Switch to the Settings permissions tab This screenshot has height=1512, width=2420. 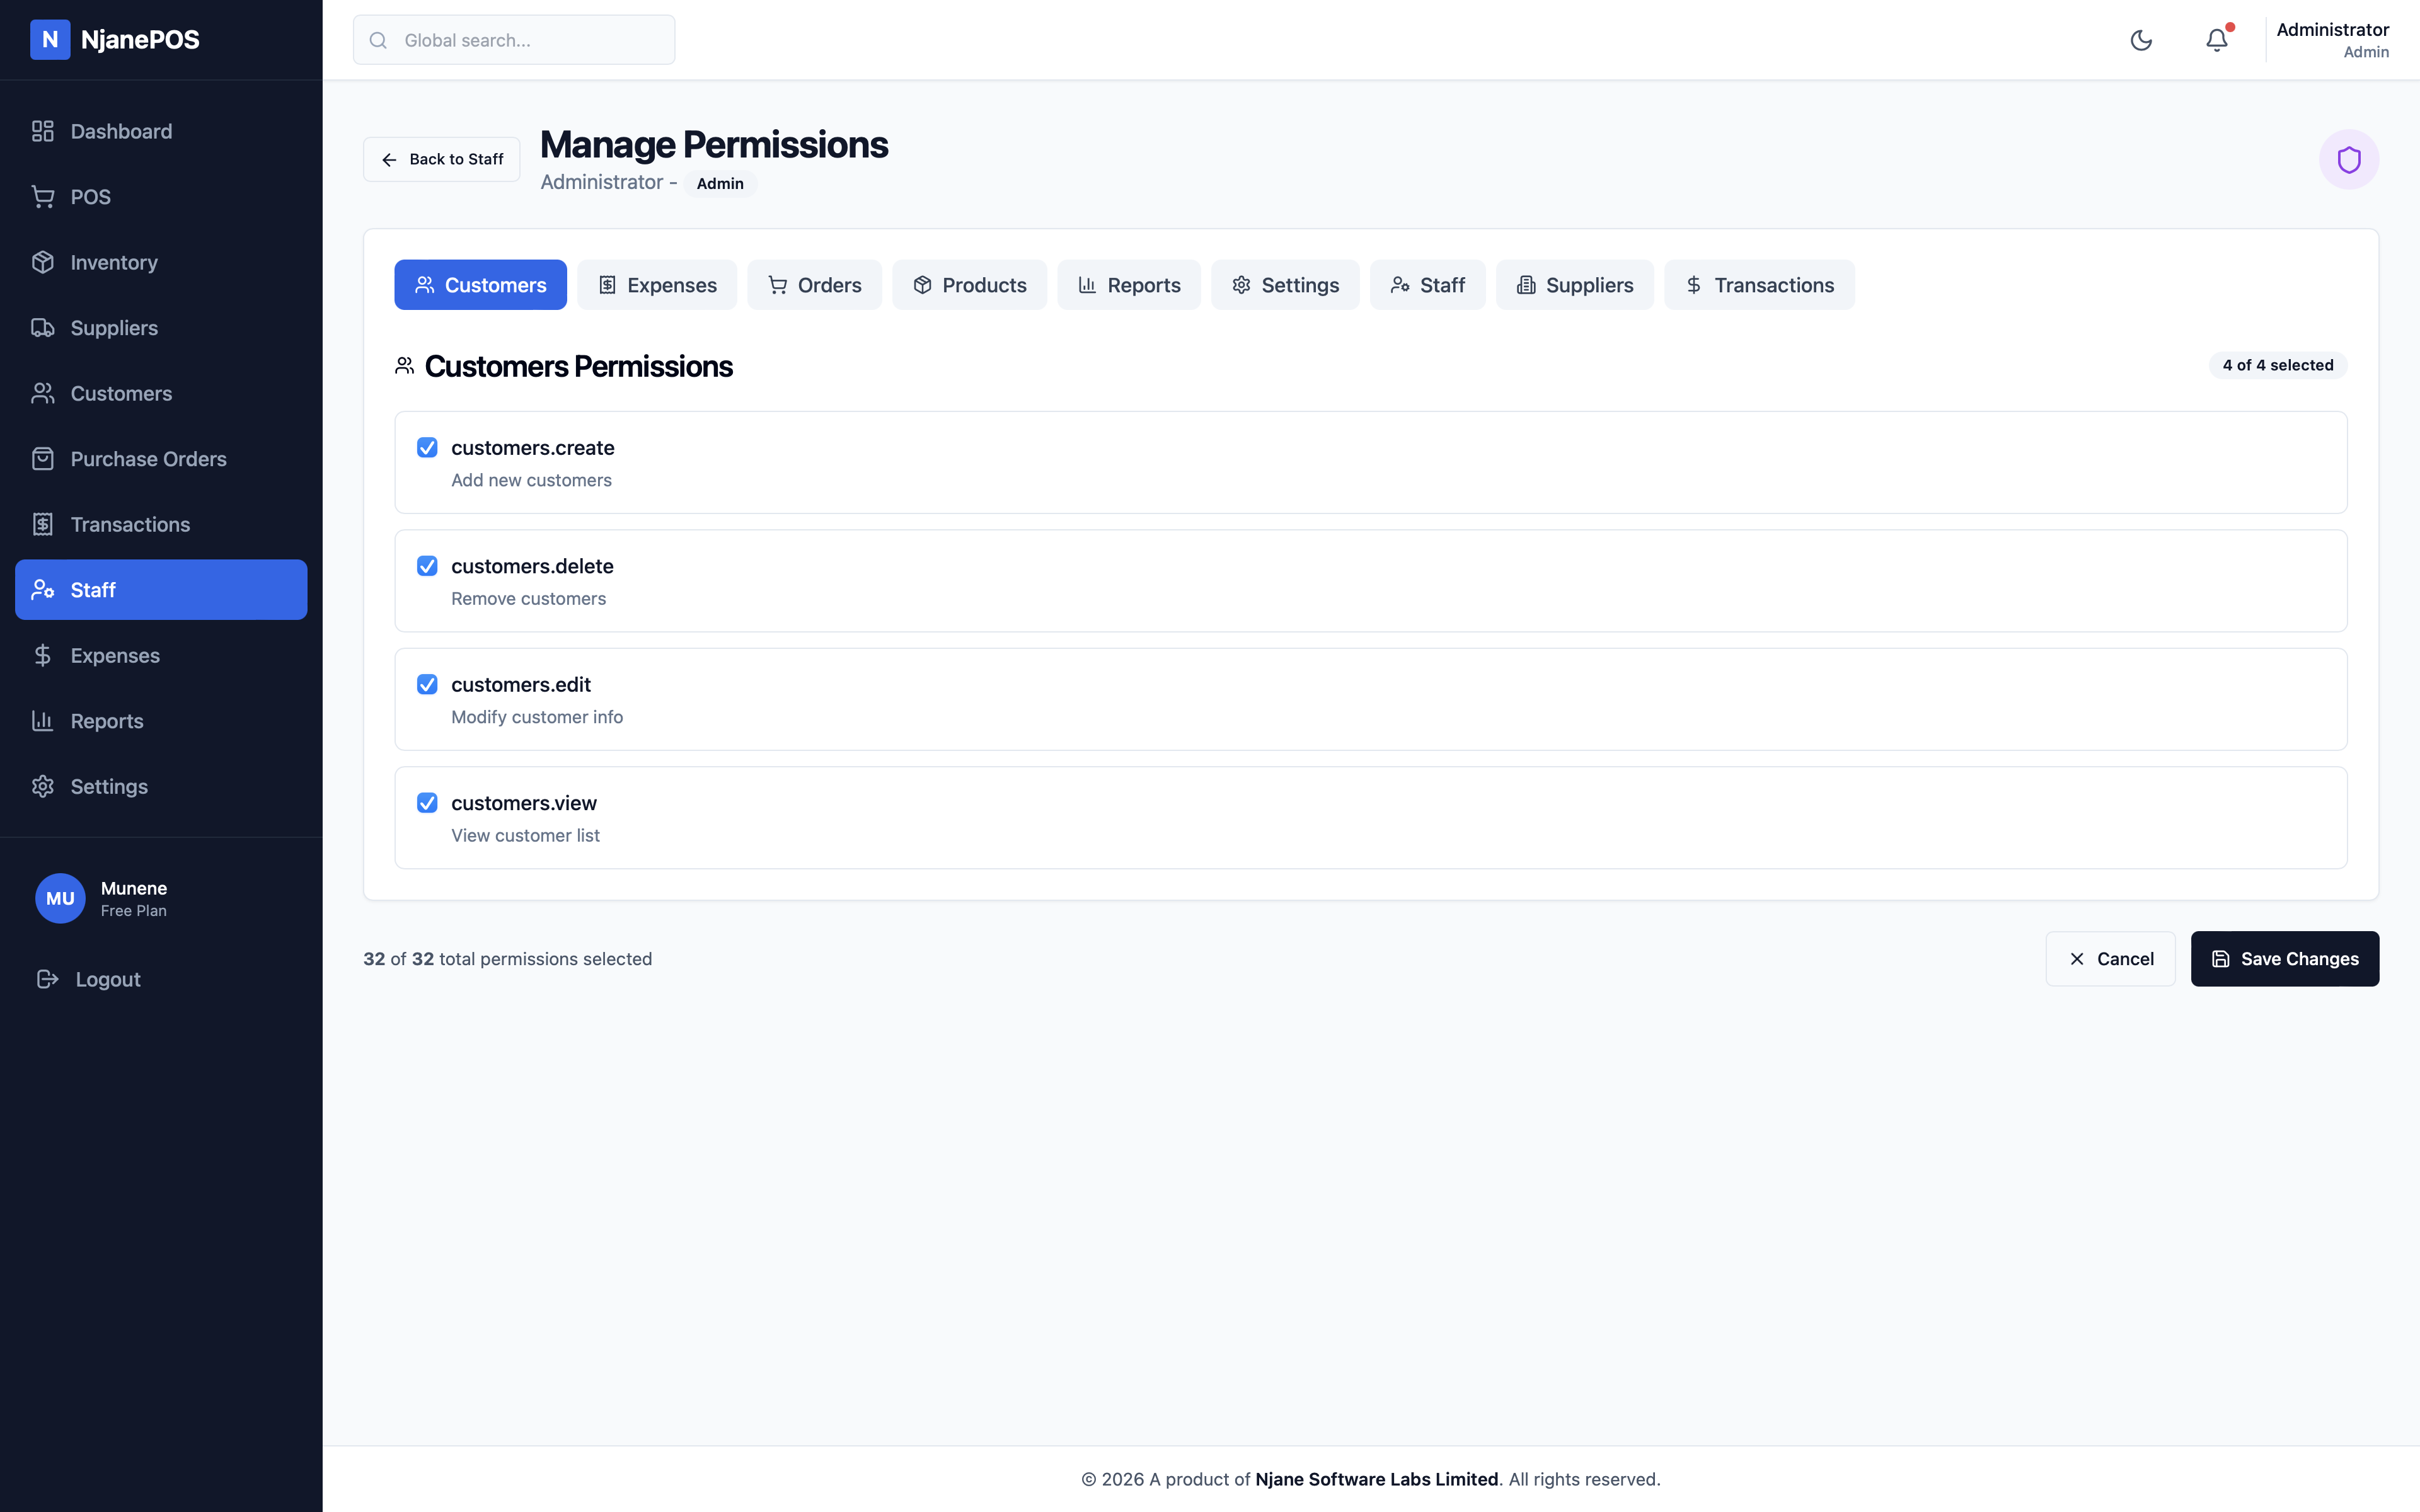pos(1285,284)
